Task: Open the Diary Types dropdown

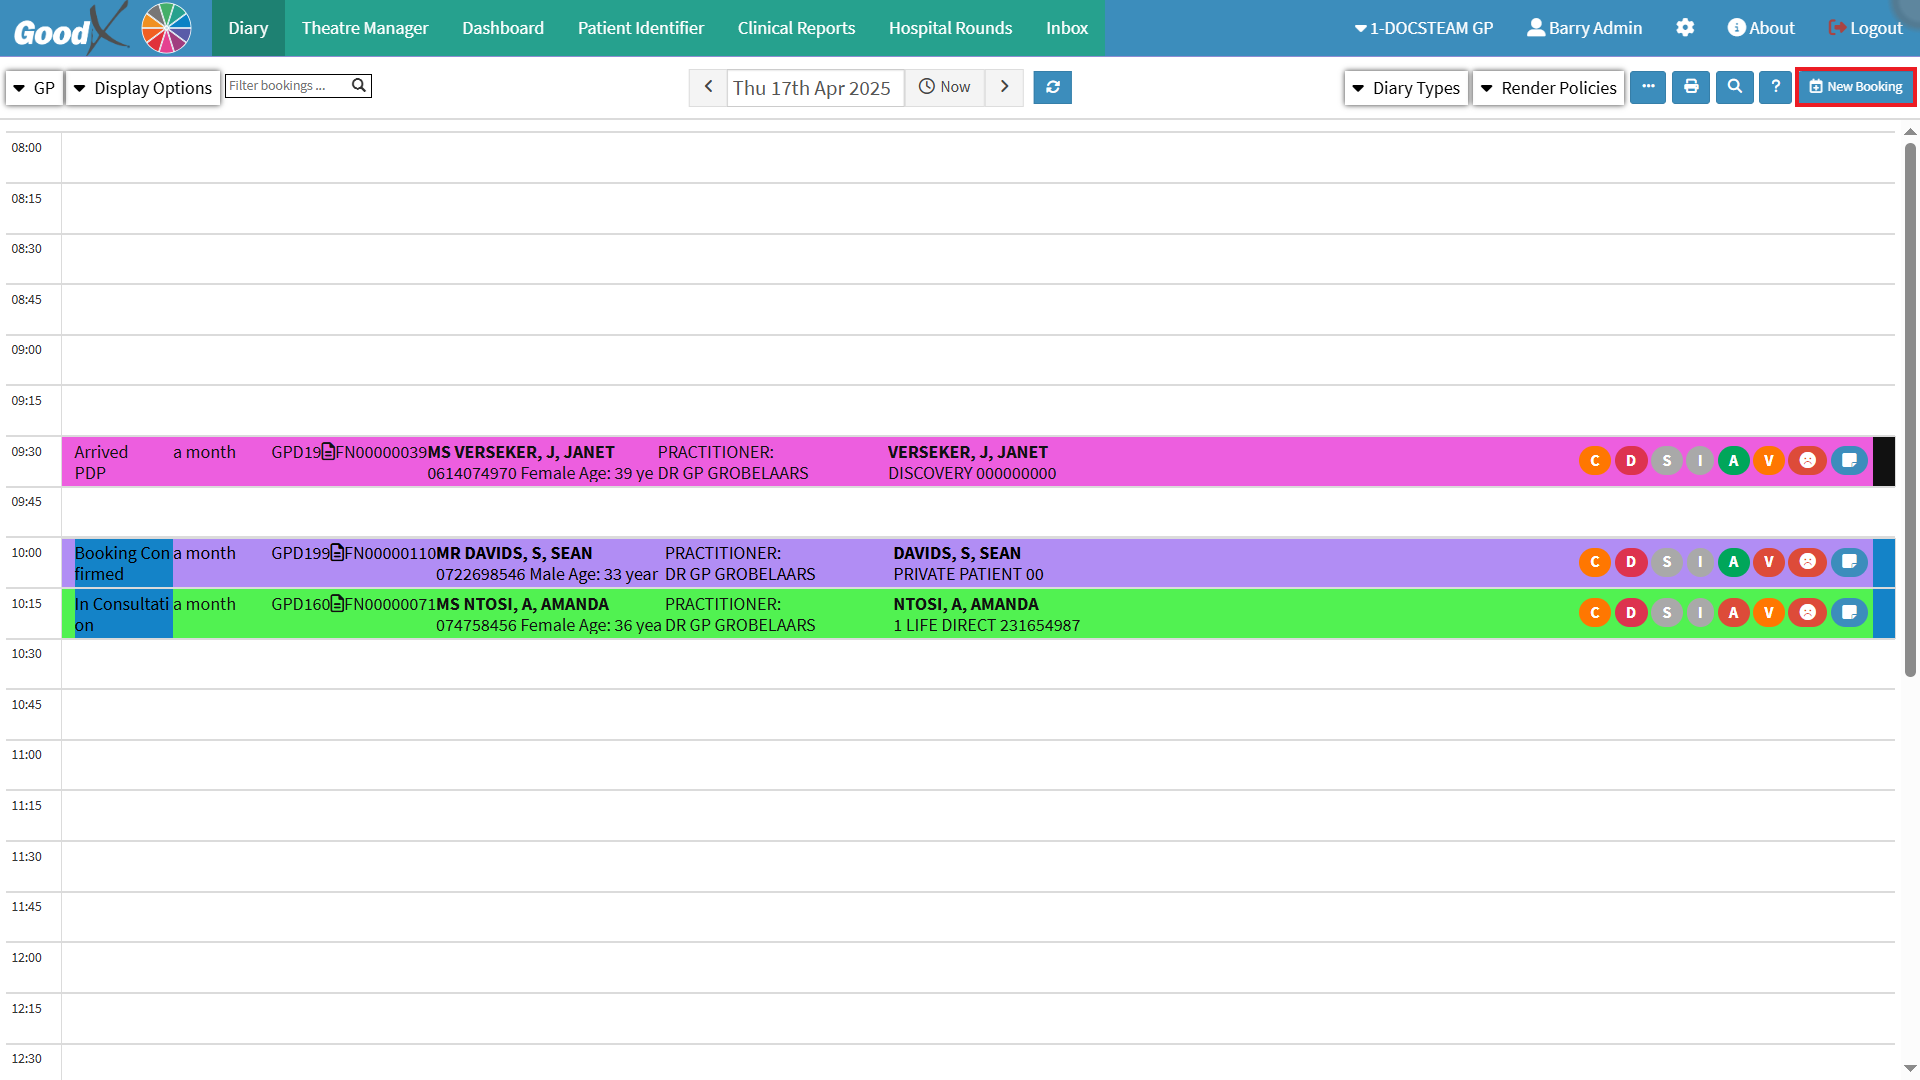Action: click(1406, 88)
